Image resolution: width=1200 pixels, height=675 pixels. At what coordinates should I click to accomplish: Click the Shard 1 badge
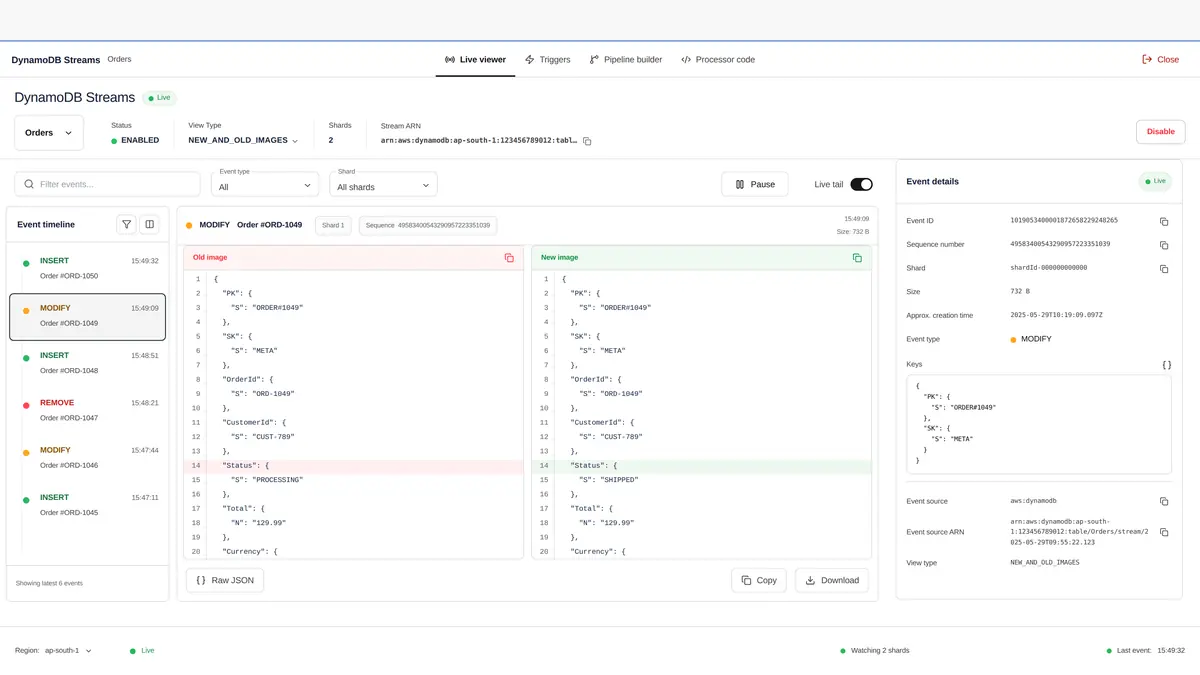pos(333,225)
